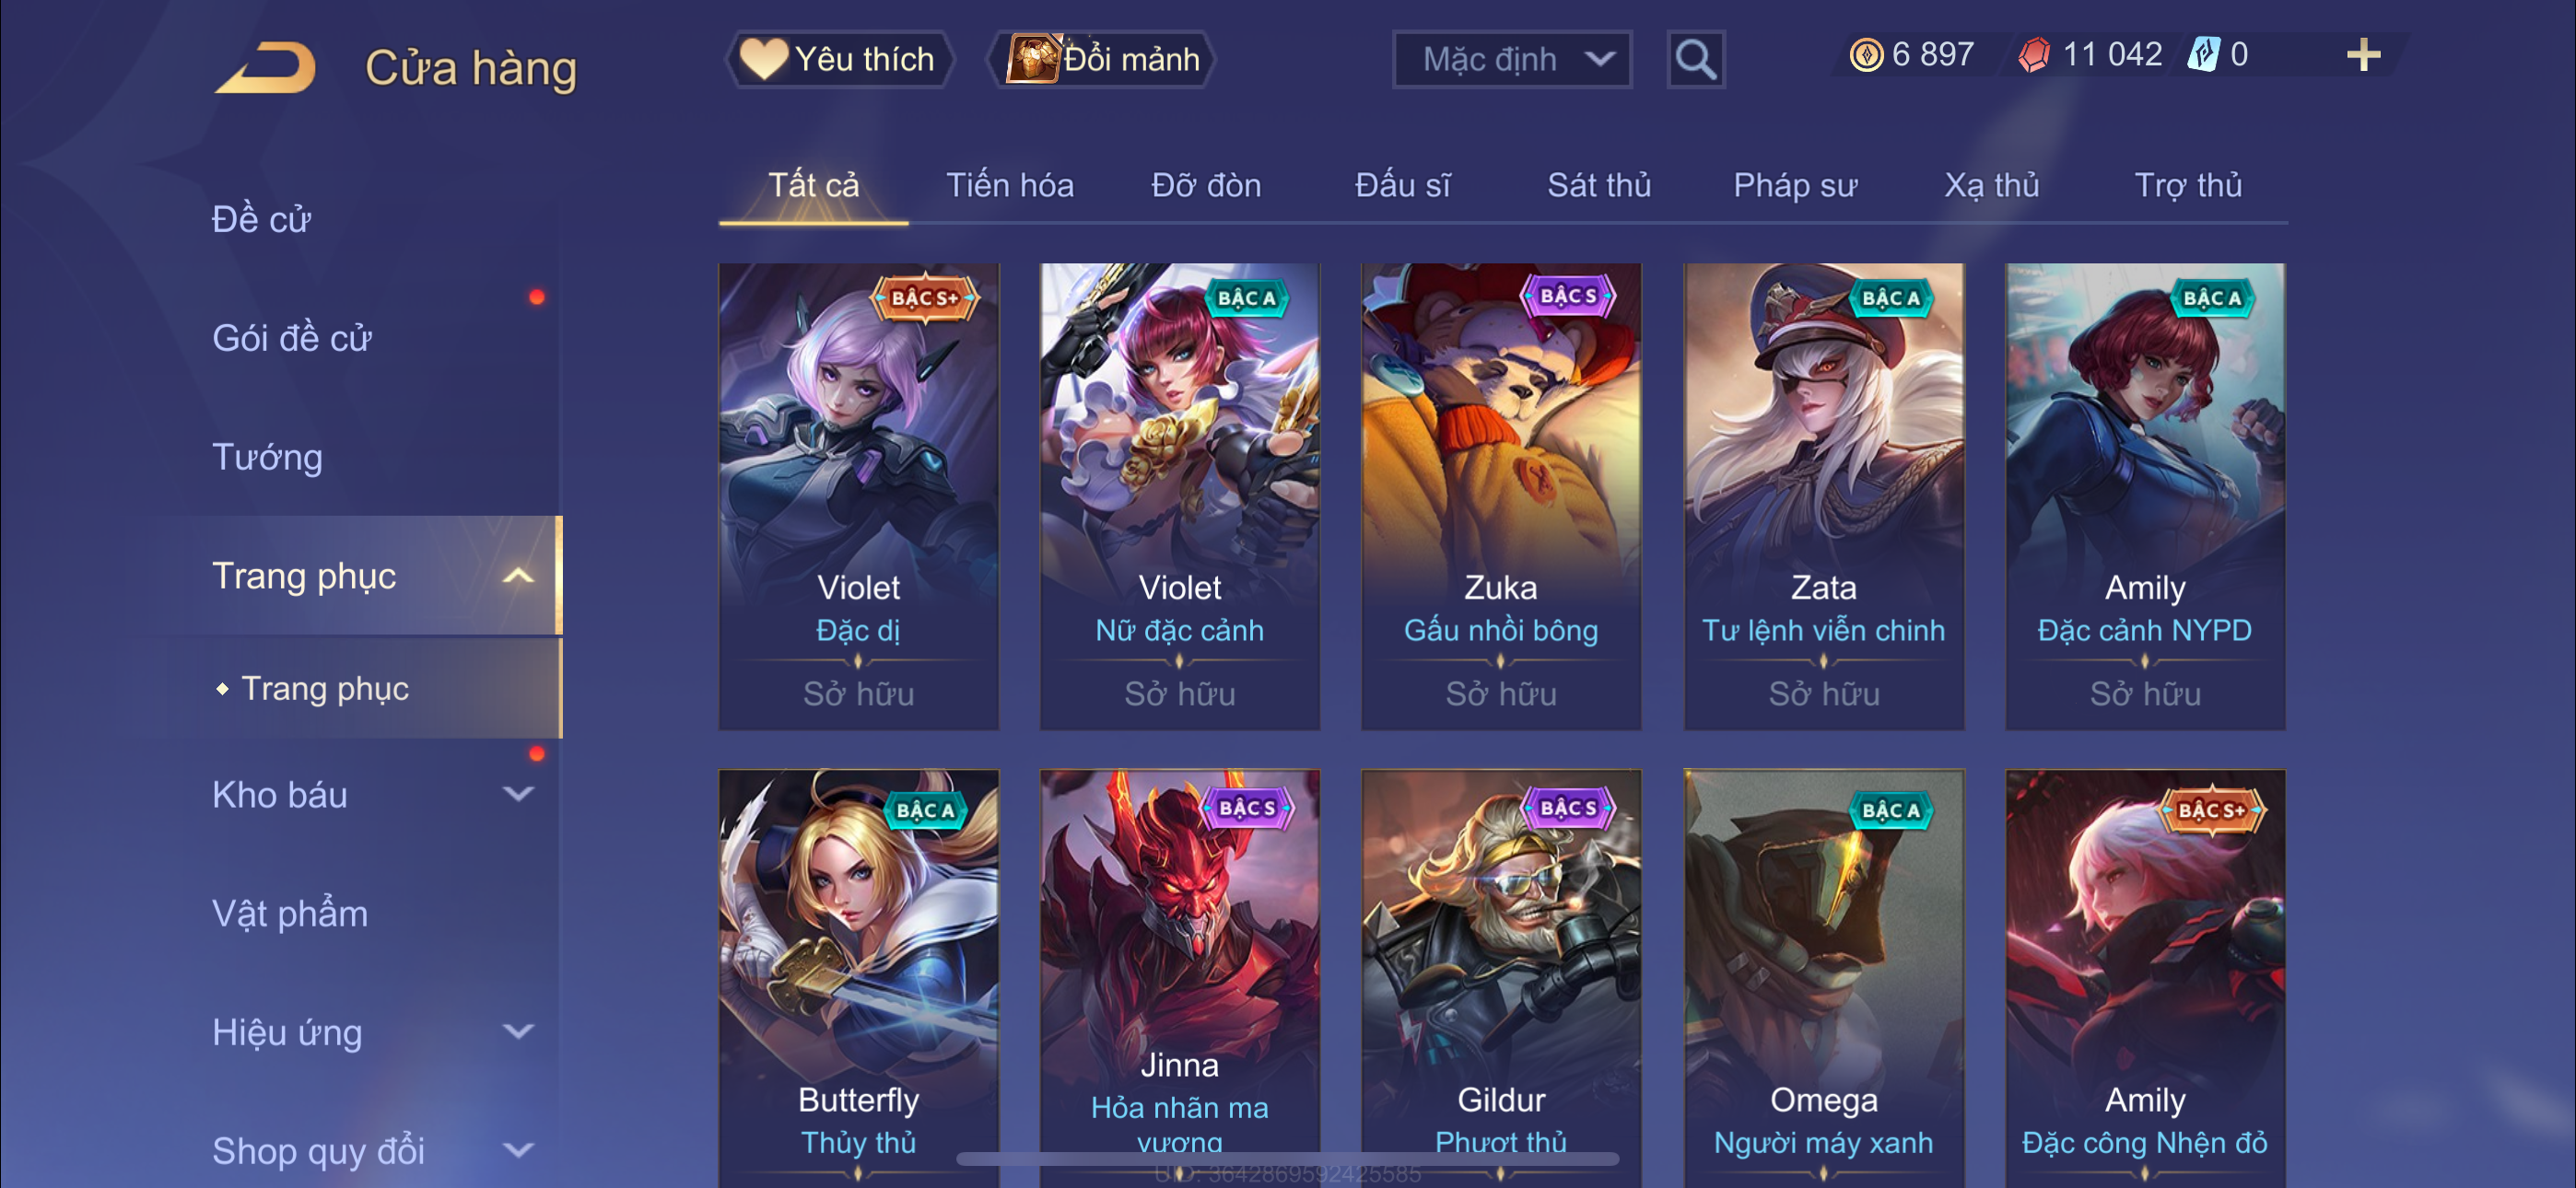The height and width of the screenshot is (1188, 2576).
Task: Select the Tướng sidebar entry
Action: (267, 457)
